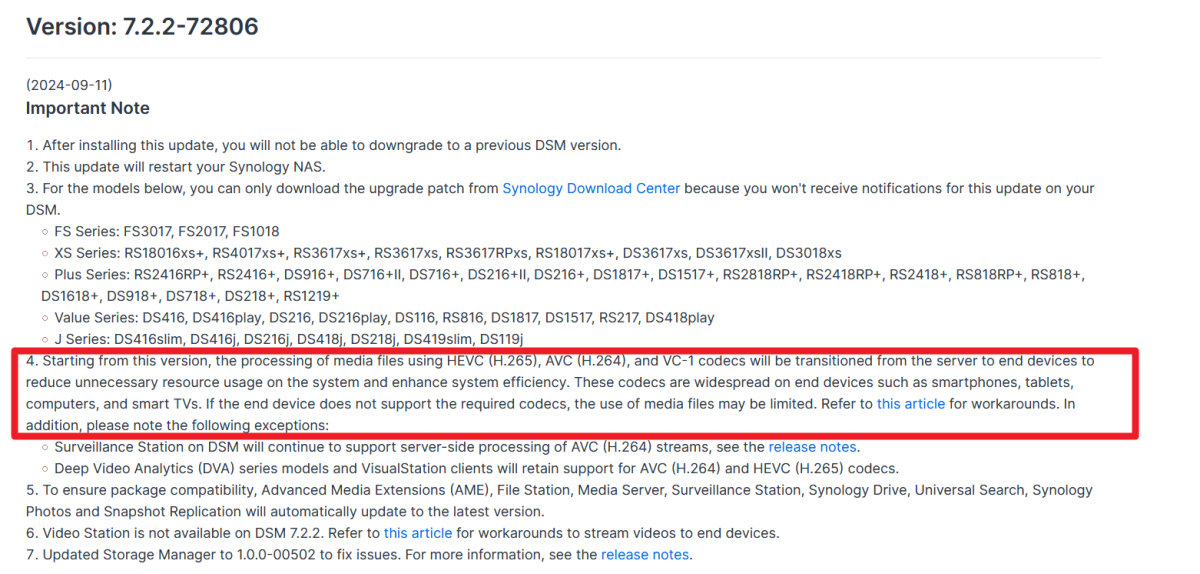Image resolution: width=1200 pixels, height=574 pixels.
Task: Click the 'Important Note' heading
Action: [x=88, y=108]
